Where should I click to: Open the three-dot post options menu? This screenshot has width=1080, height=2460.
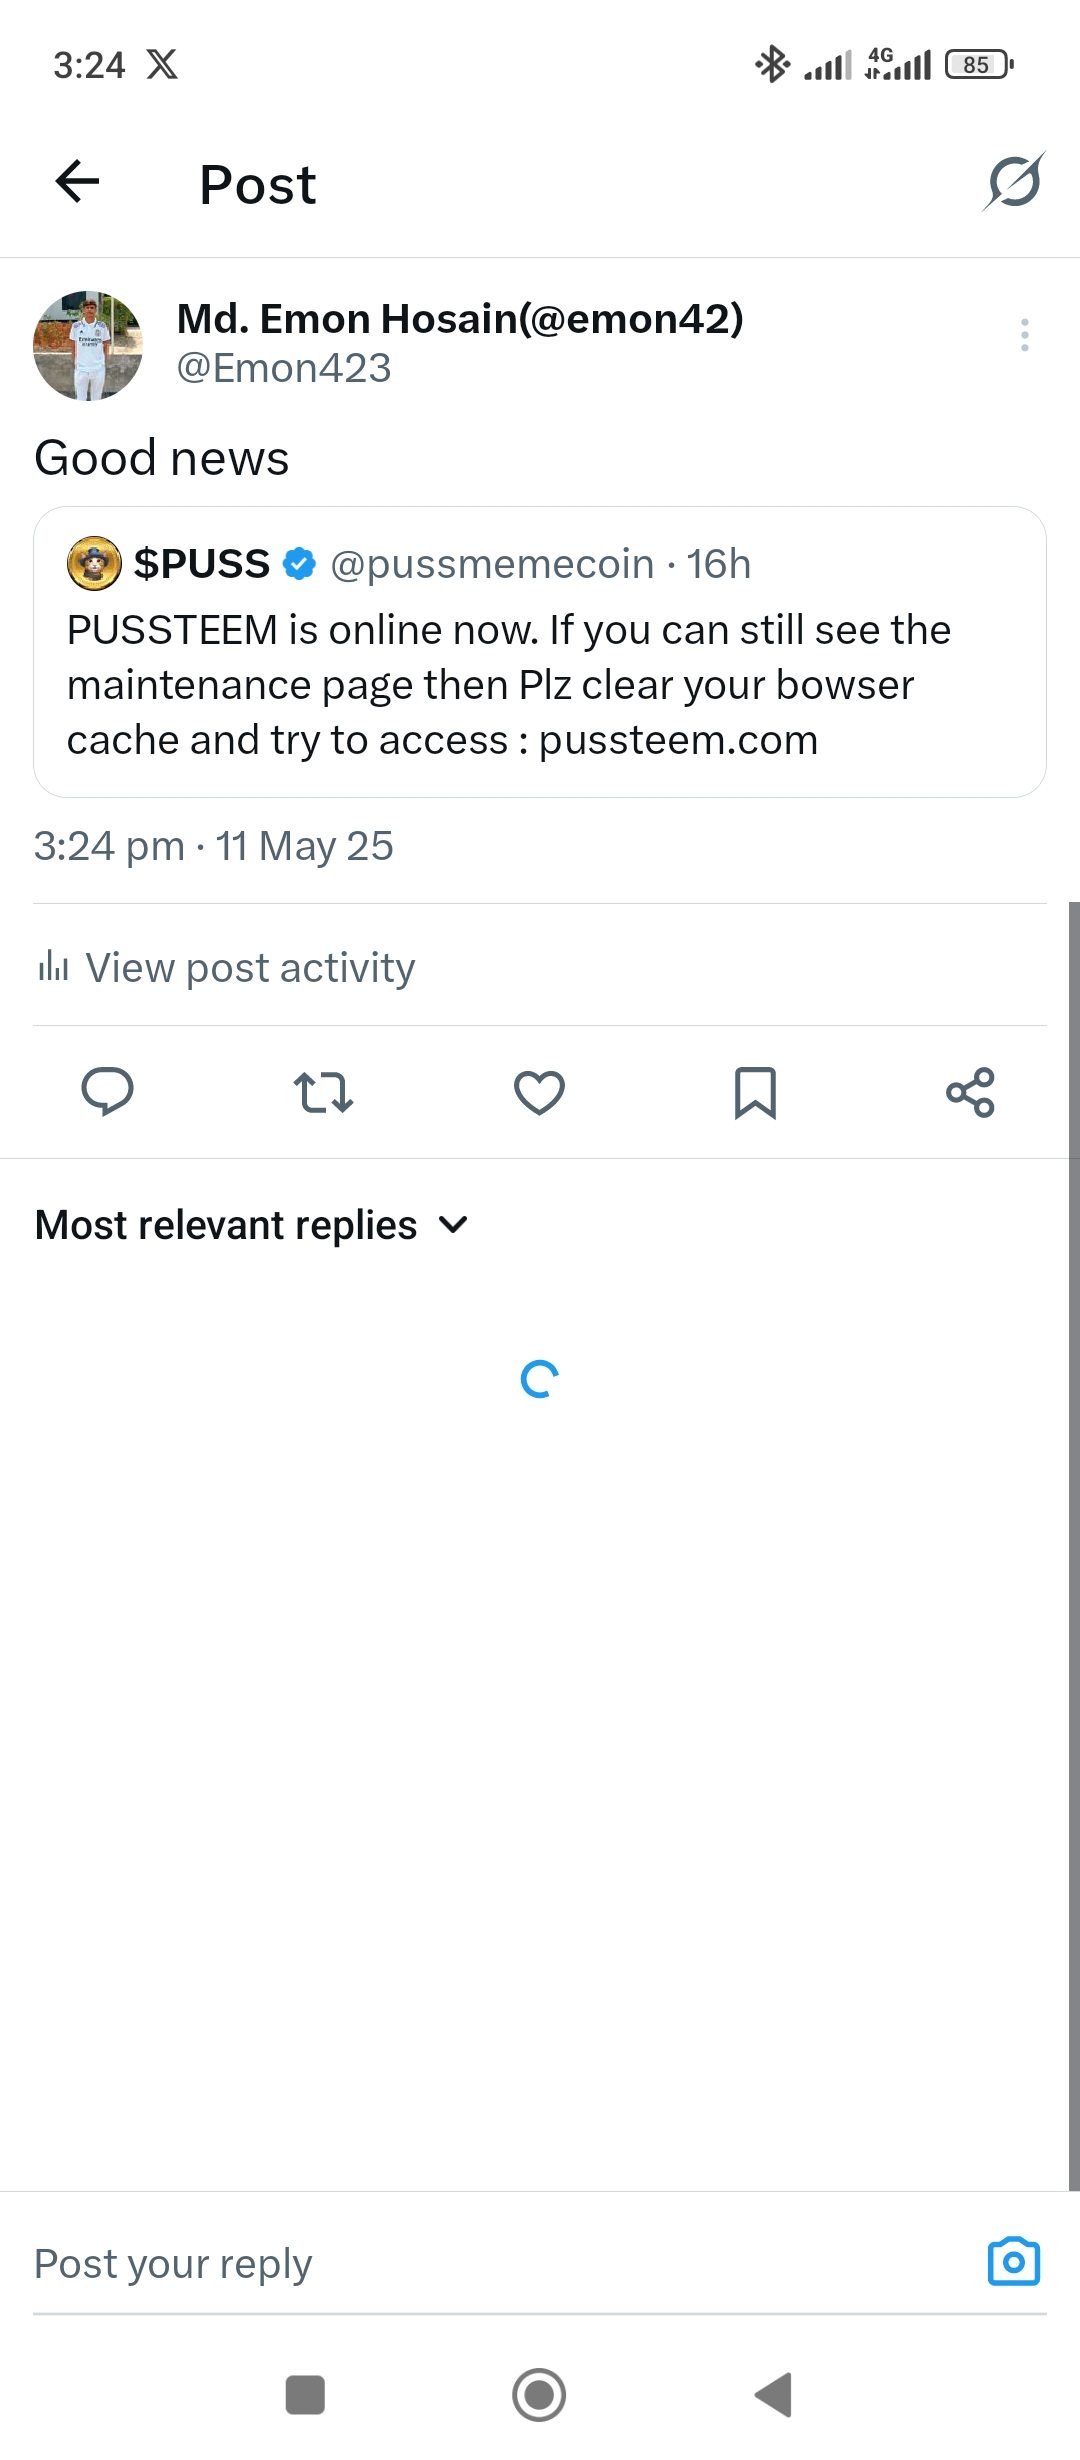(1024, 335)
